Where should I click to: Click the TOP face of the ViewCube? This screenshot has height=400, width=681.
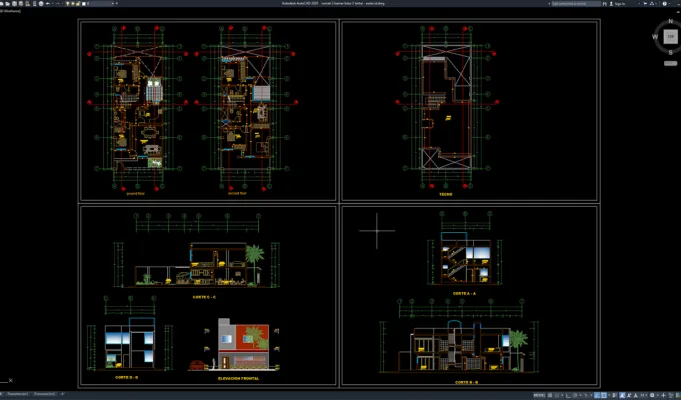coord(670,37)
